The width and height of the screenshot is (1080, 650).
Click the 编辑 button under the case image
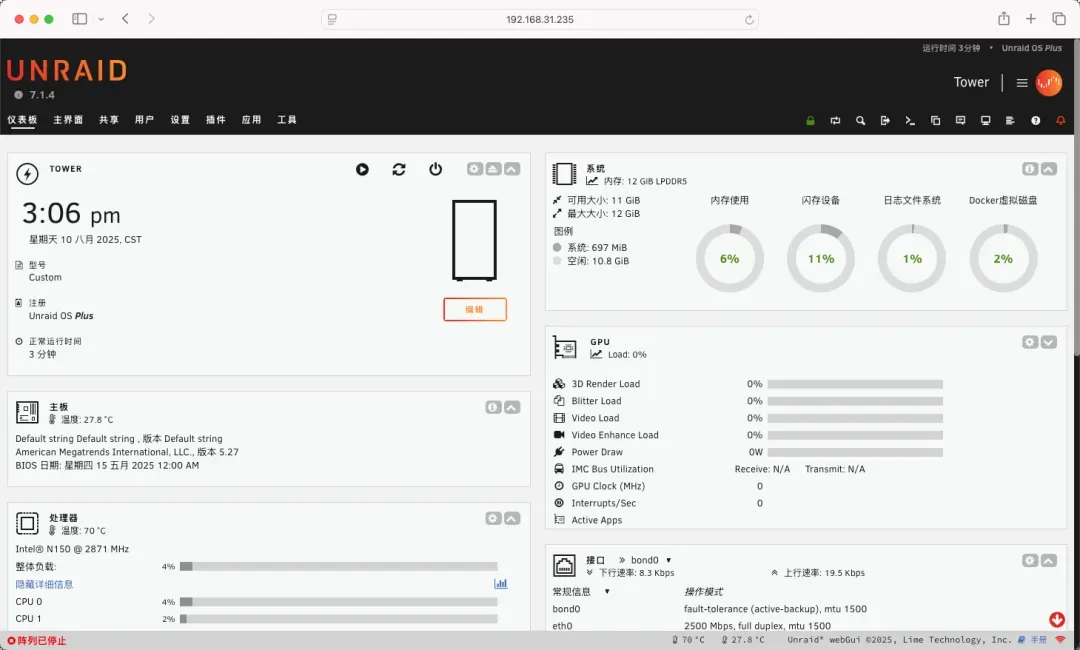(474, 310)
